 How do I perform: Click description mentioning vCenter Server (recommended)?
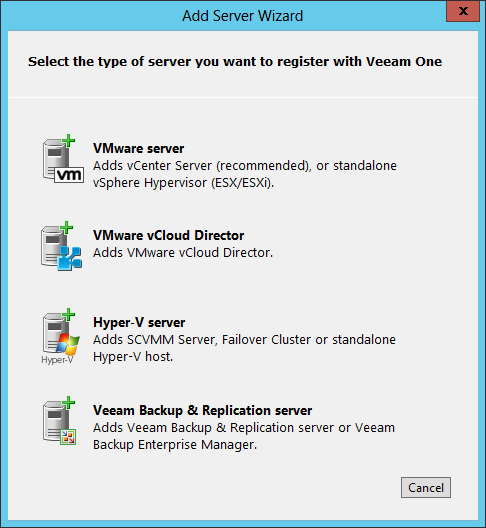(245, 166)
